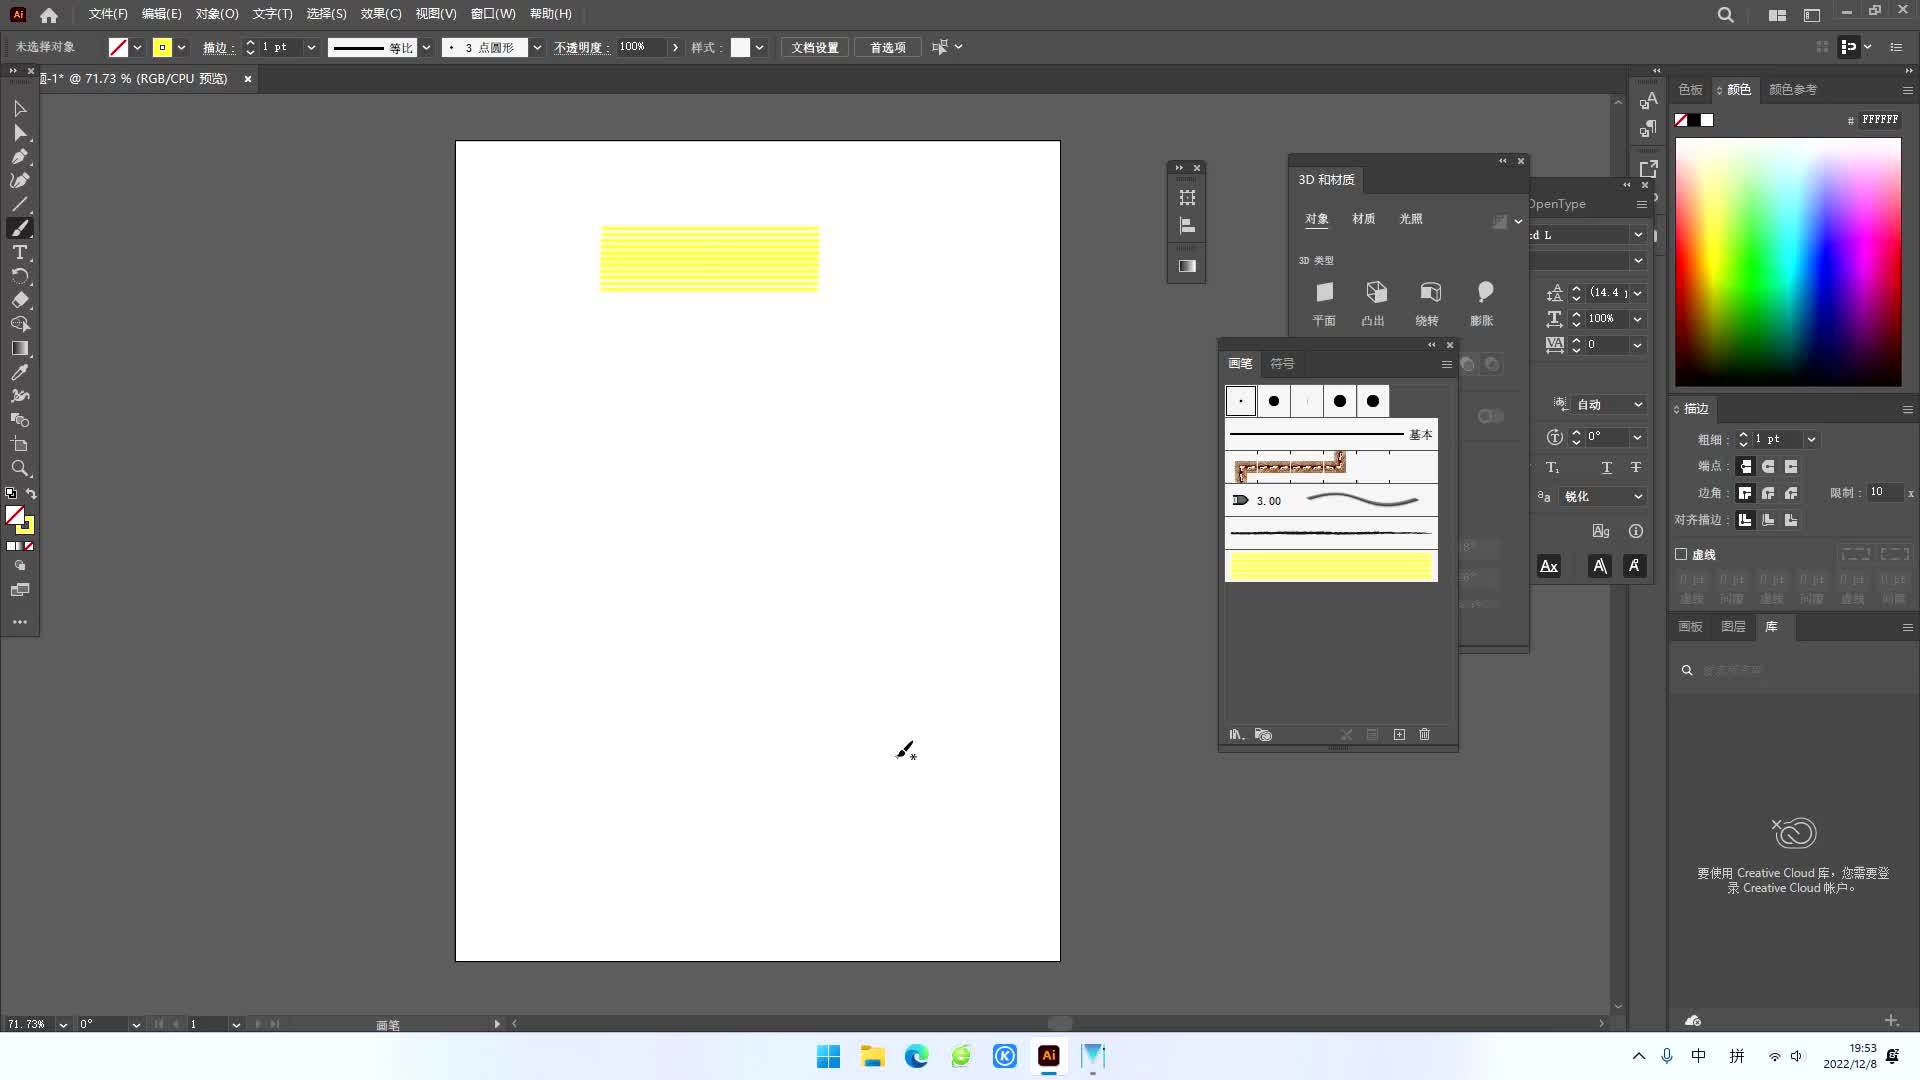Image resolution: width=1920 pixels, height=1080 pixels.
Task: Enable the 虚线 dashed line checkbox
Action: point(1681,554)
